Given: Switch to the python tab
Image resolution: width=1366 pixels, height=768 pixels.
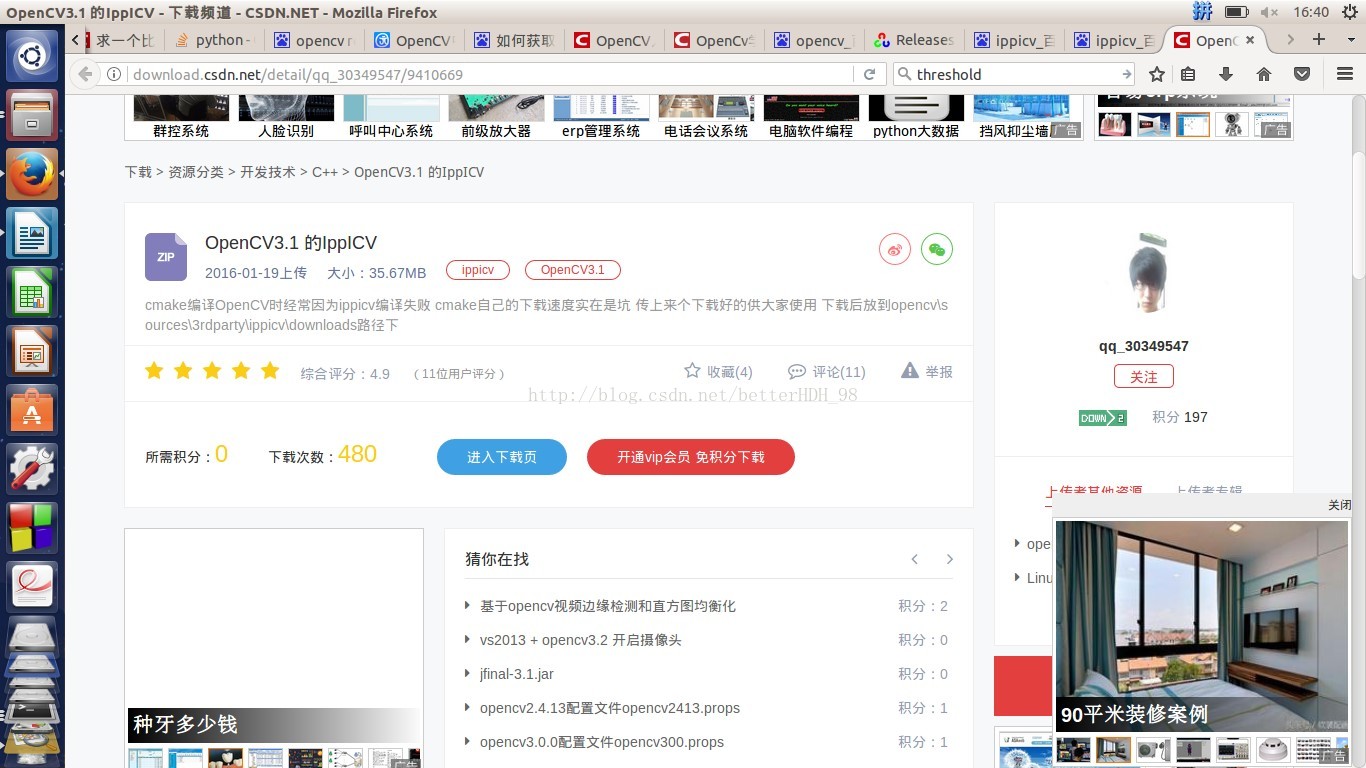Looking at the screenshot, I should (213, 40).
